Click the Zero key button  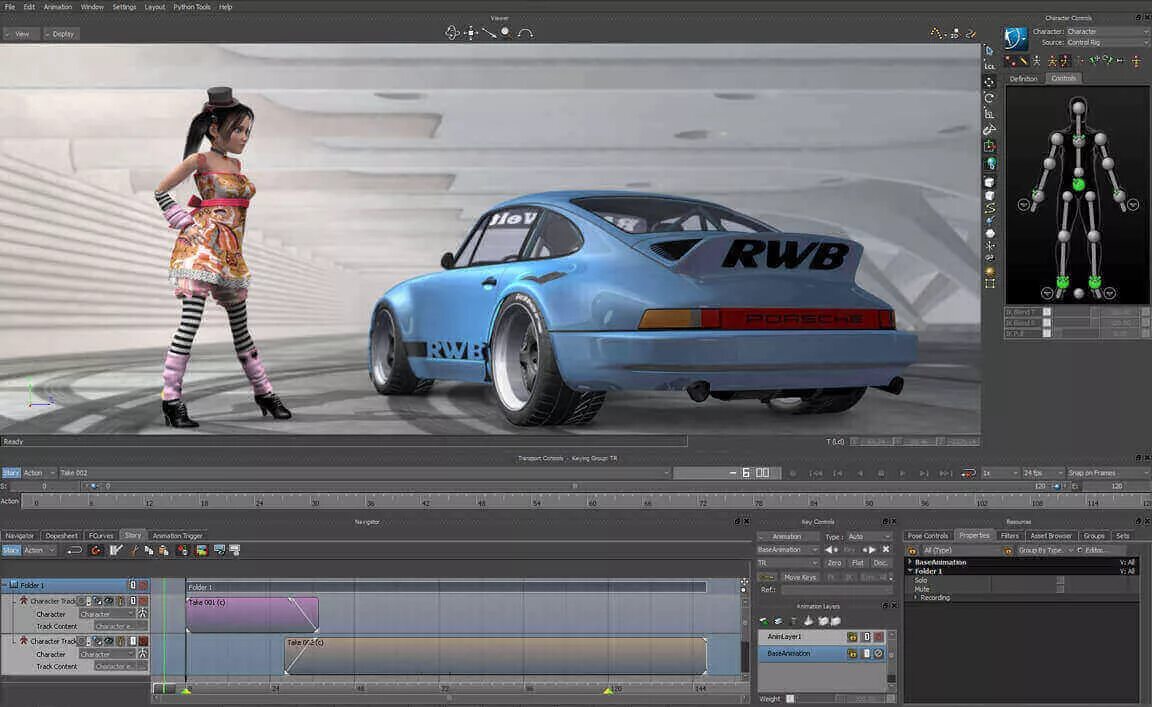click(834, 563)
